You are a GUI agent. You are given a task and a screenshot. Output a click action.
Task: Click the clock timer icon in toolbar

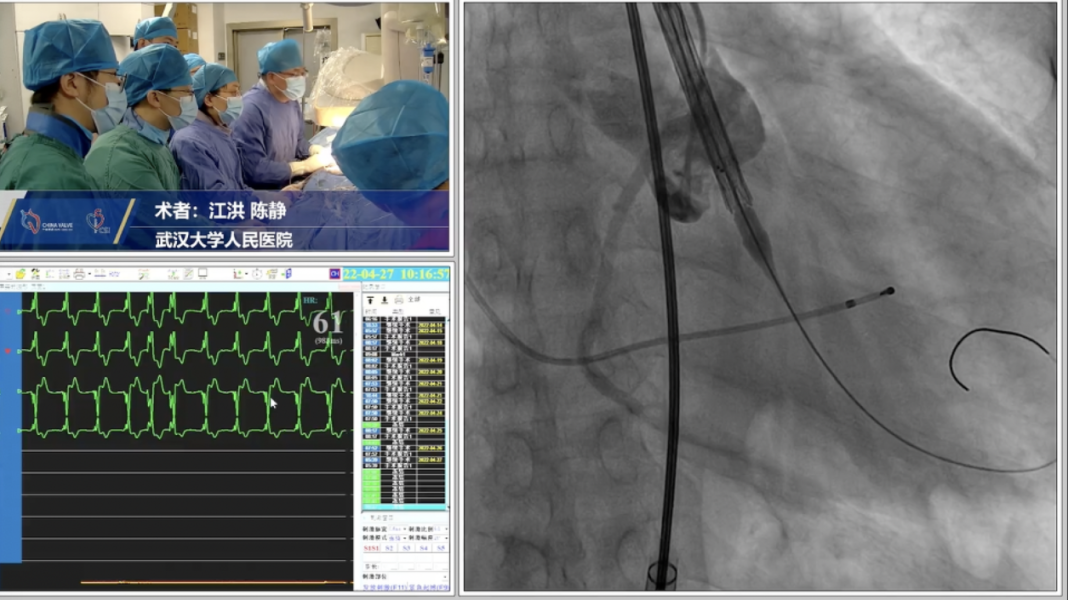click(257, 274)
